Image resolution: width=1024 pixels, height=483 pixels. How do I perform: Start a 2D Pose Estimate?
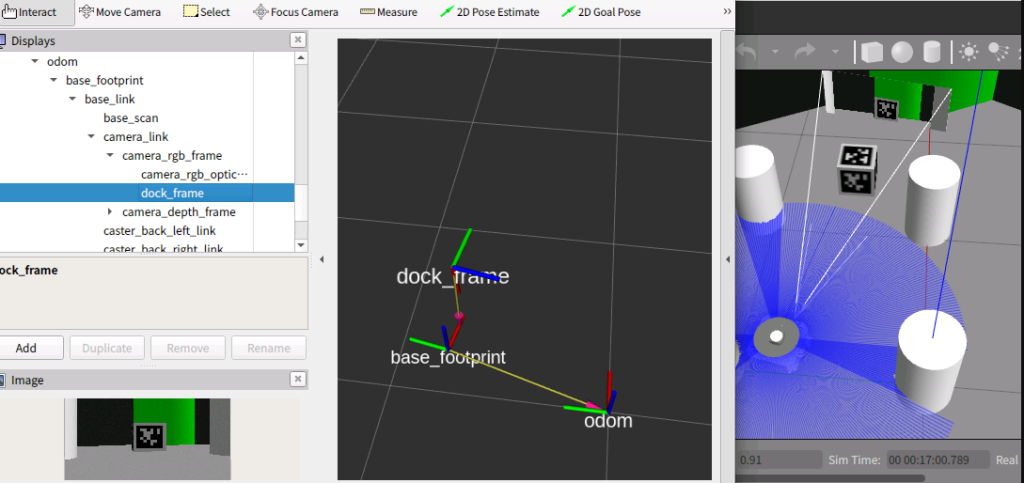[490, 12]
